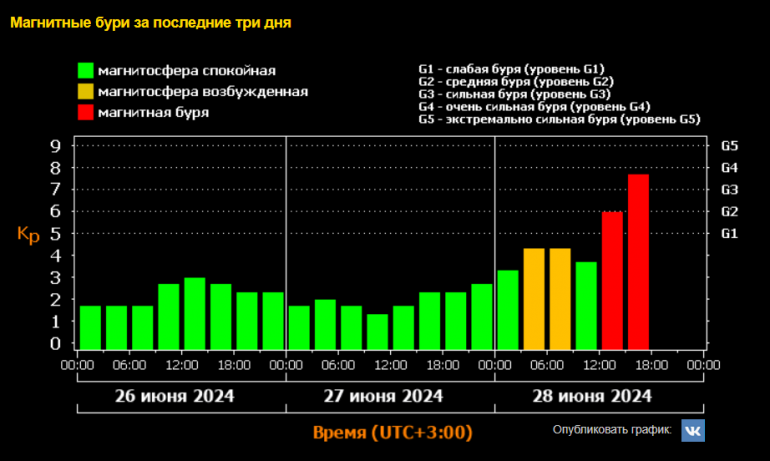Click the orange Kp axis label
The image size is (770, 461).
tap(29, 234)
